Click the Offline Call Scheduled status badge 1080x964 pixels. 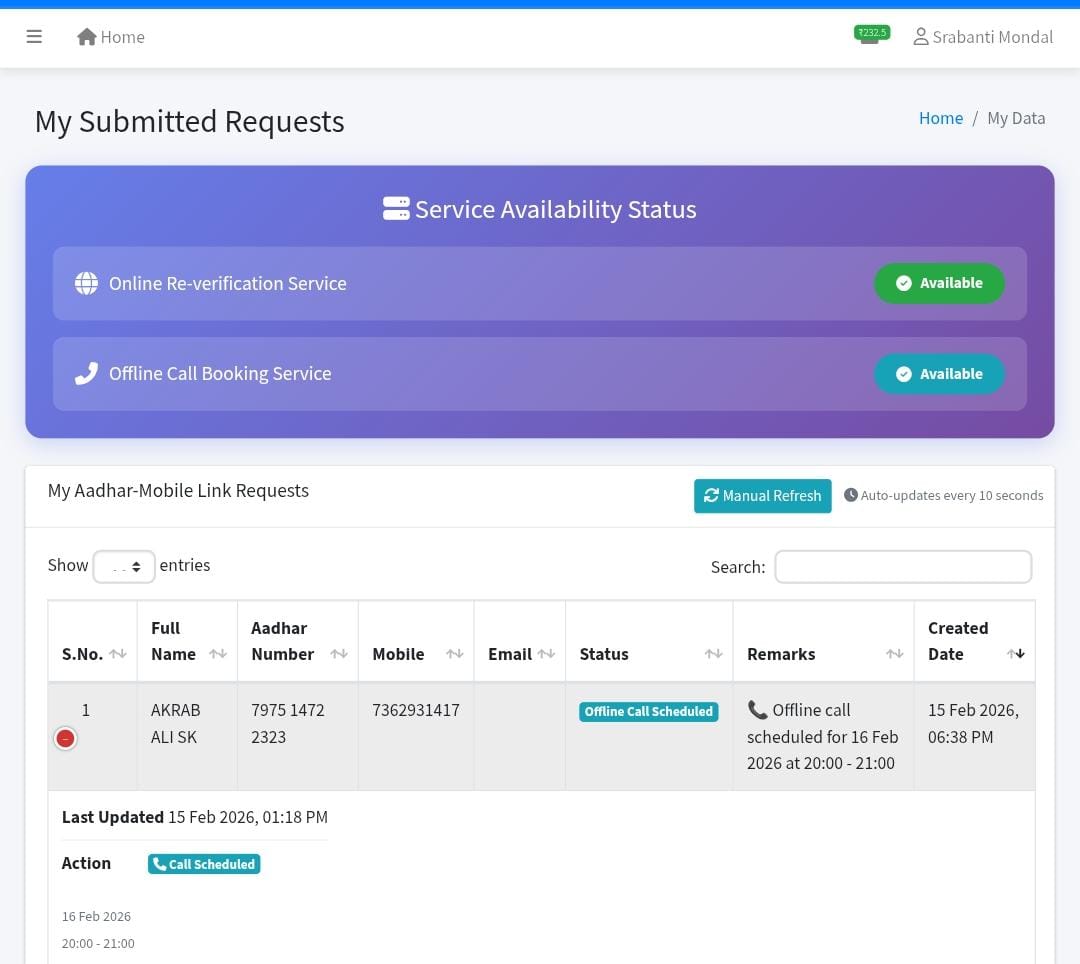(648, 712)
